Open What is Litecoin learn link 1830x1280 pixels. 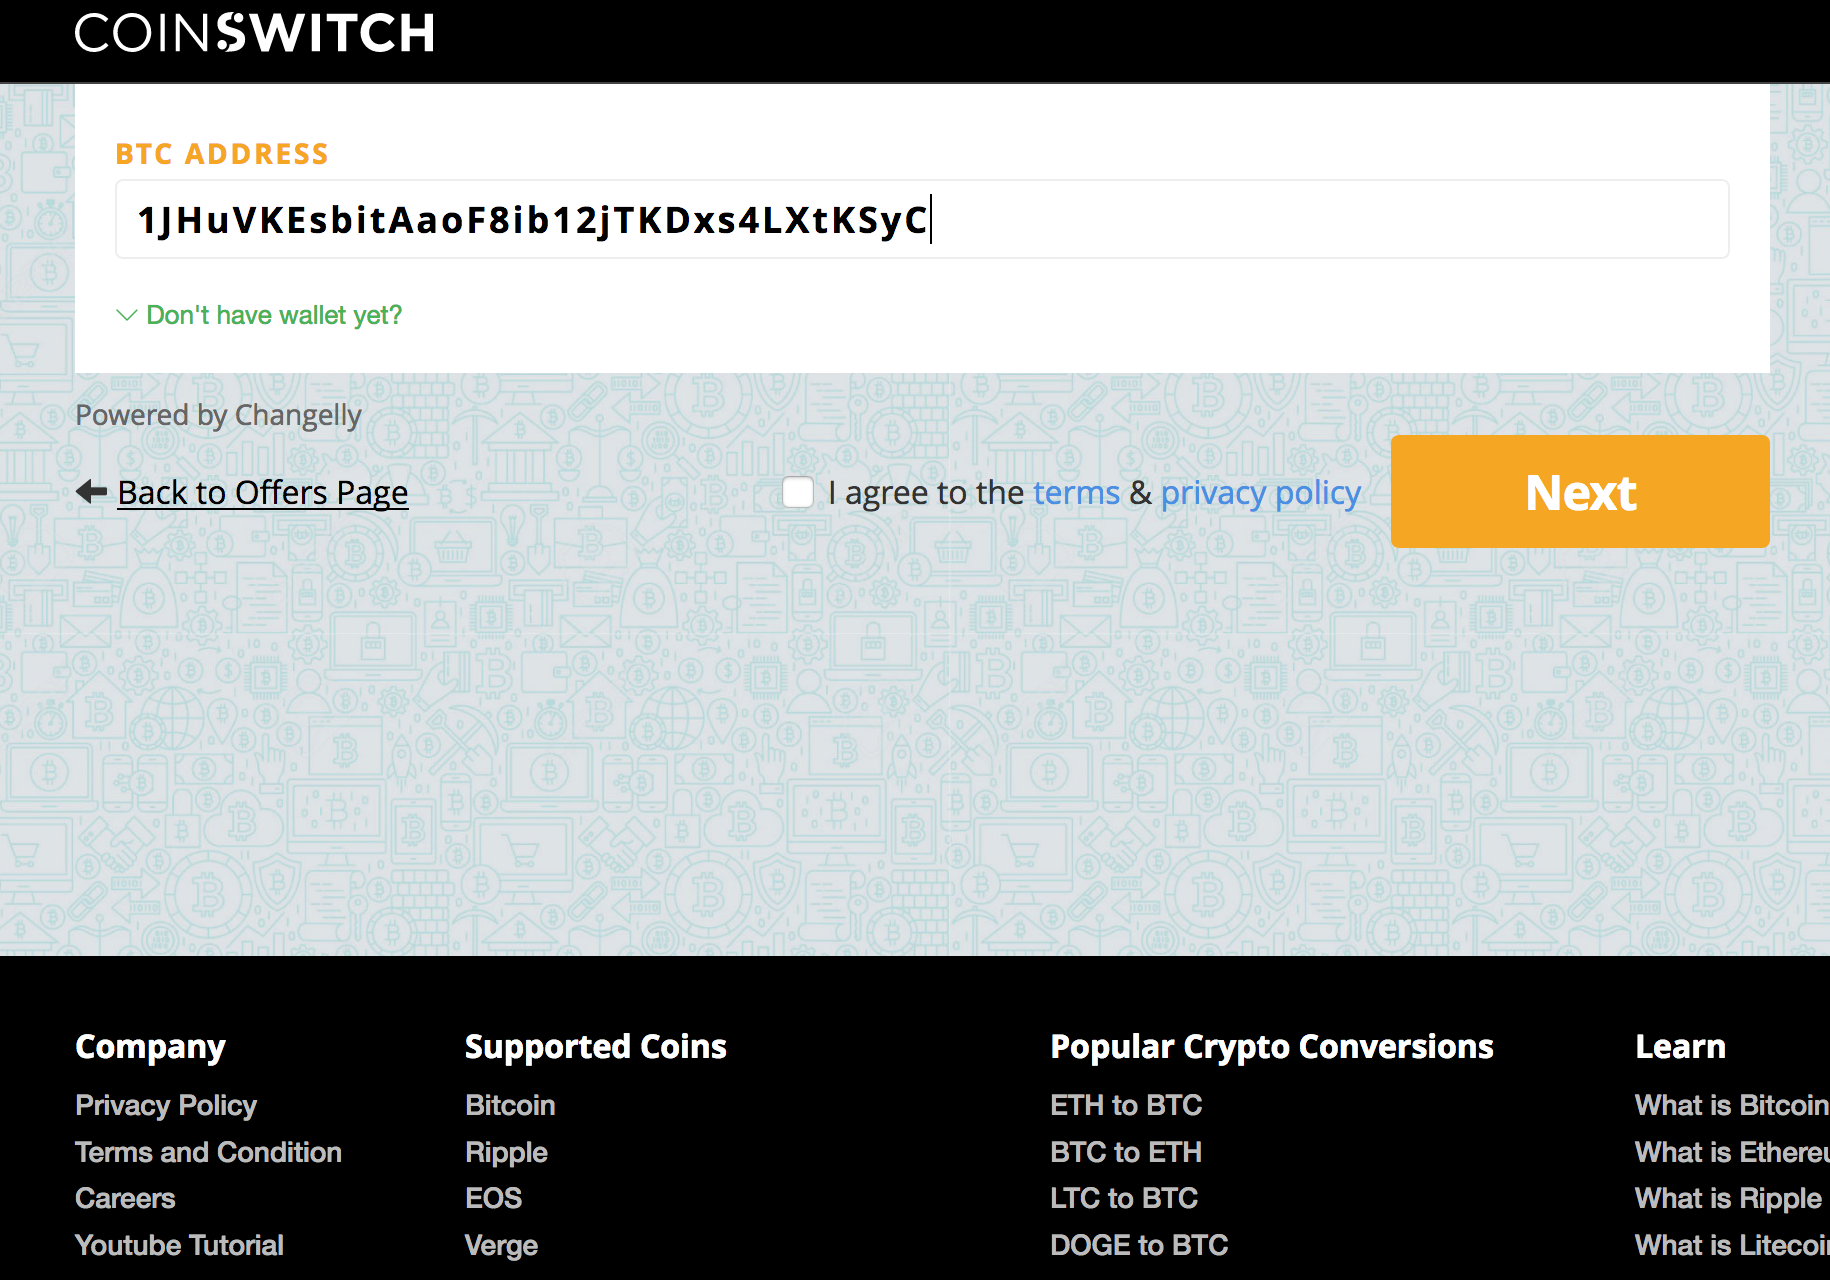(x=1732, y=1245)
